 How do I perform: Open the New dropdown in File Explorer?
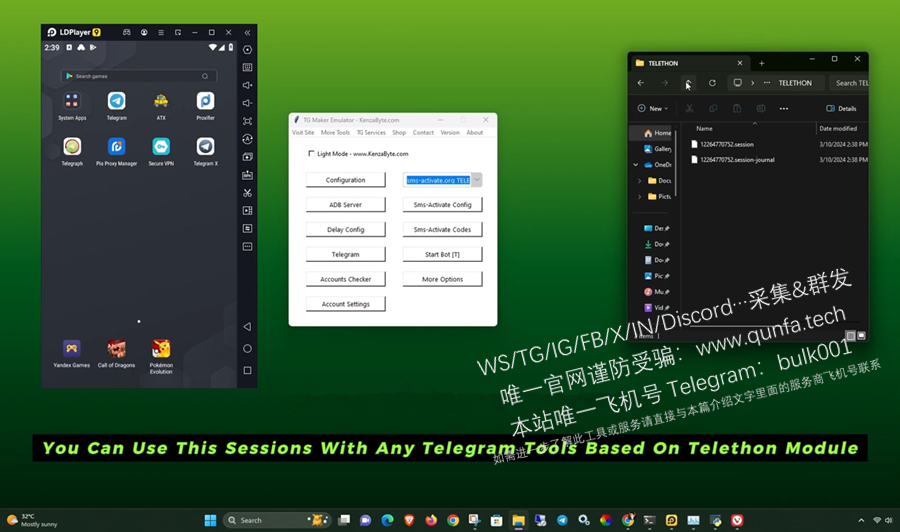tap(653, 108)
